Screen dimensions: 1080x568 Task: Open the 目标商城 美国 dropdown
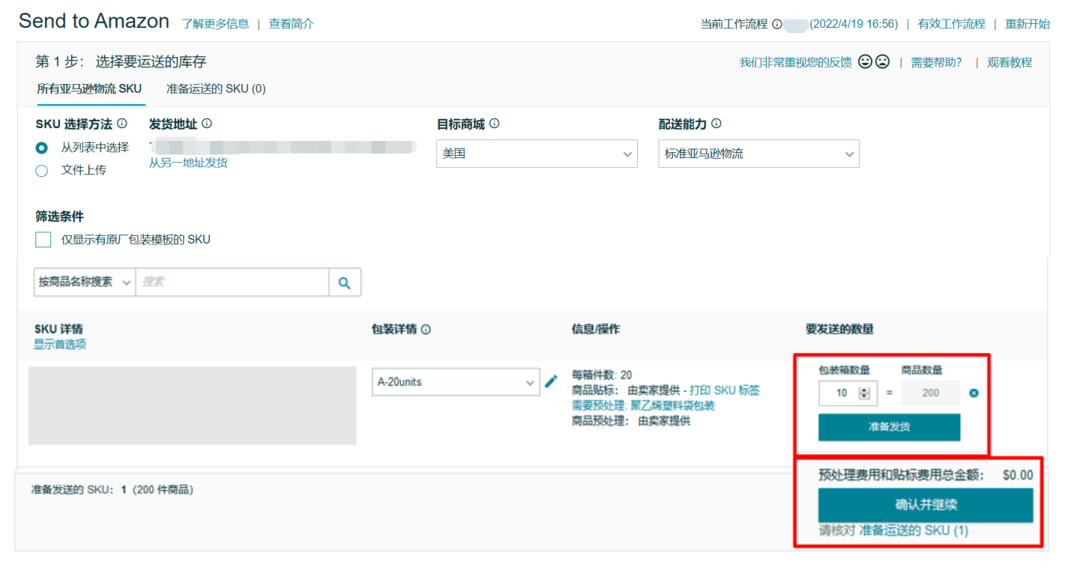tap(537, 154)
